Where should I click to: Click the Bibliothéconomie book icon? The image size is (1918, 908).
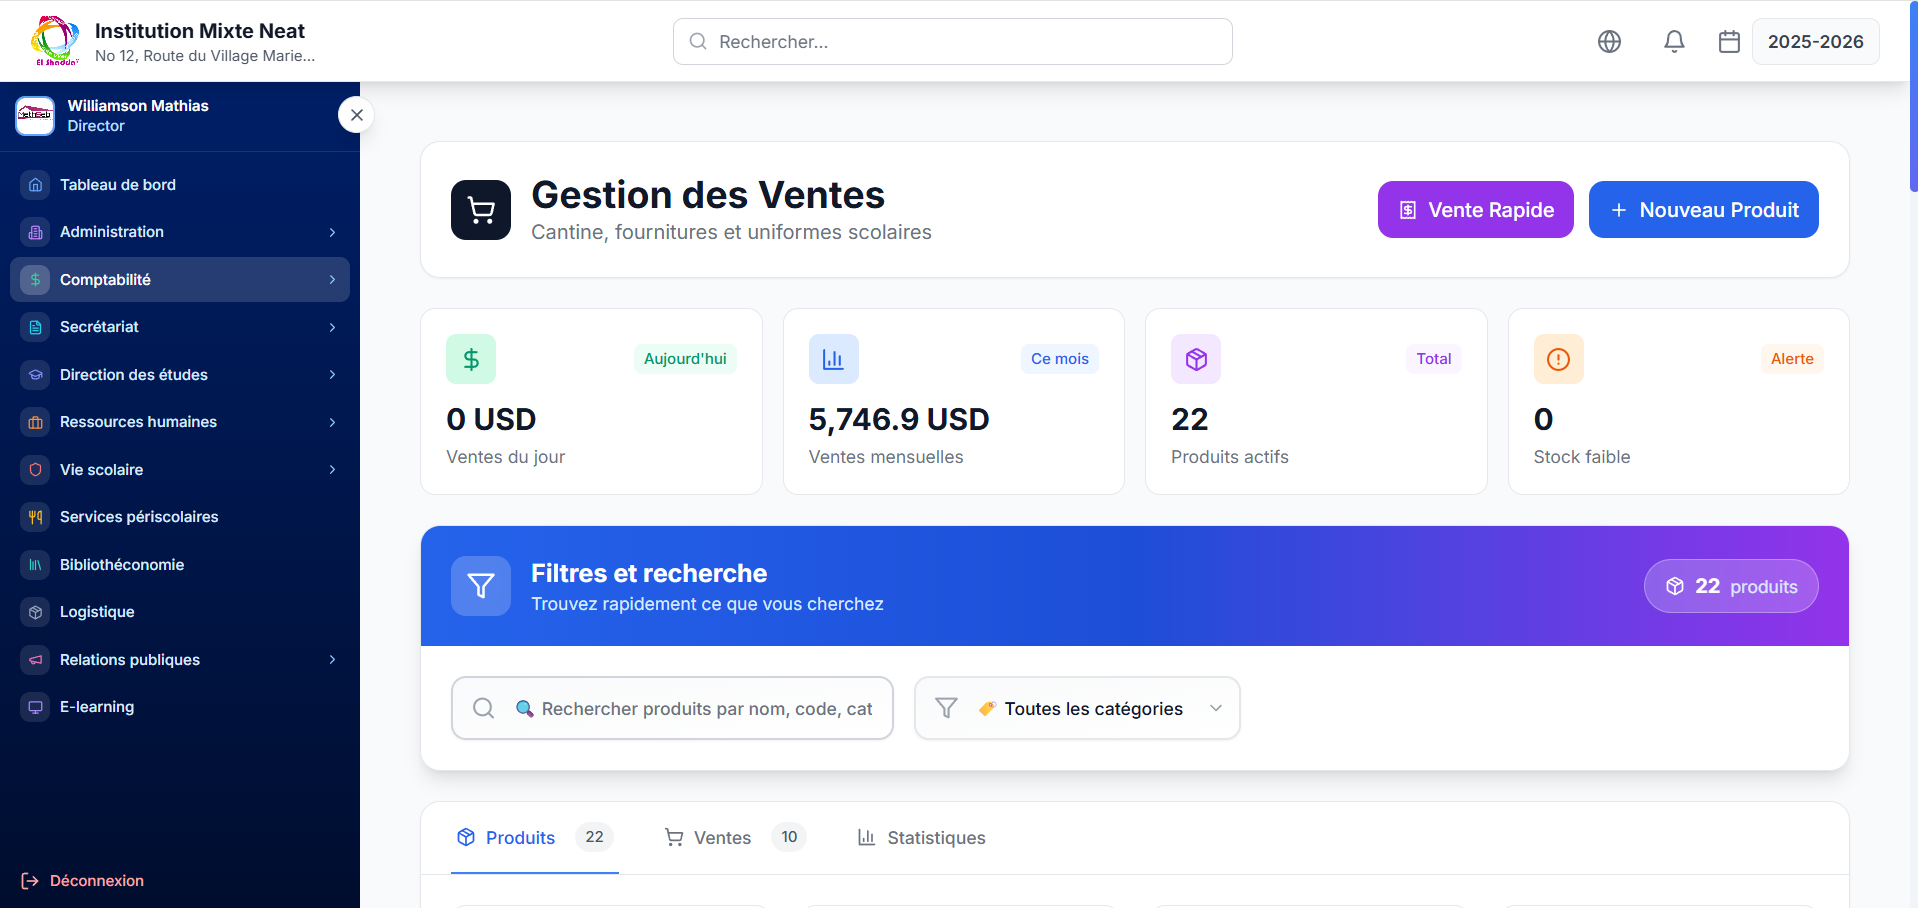35,564
